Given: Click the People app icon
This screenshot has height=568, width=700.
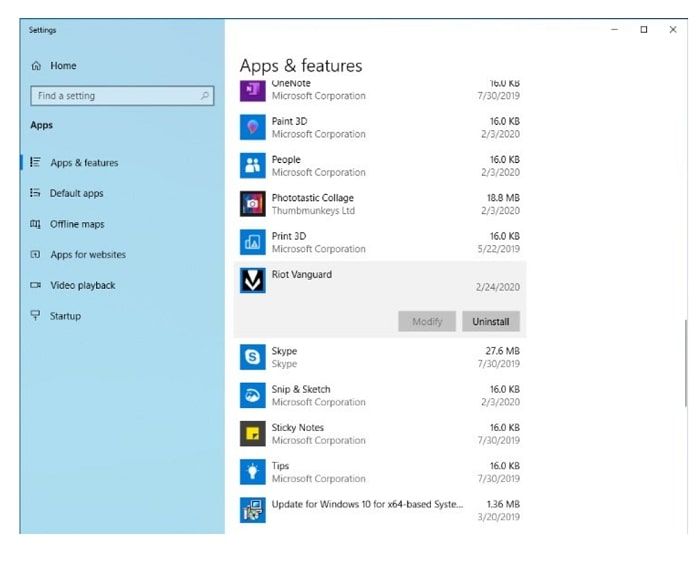Looking at the screenshot, I should pos(252,166).
